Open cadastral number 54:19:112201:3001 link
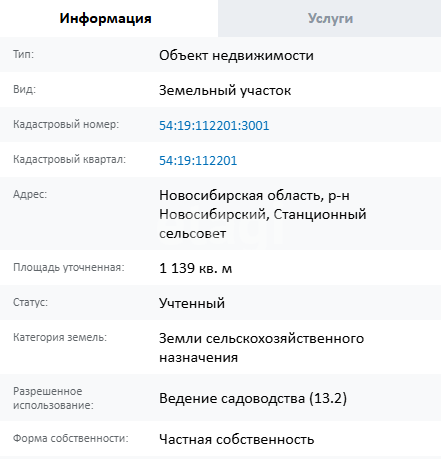 pyautogui.click(x=214, y=126)
